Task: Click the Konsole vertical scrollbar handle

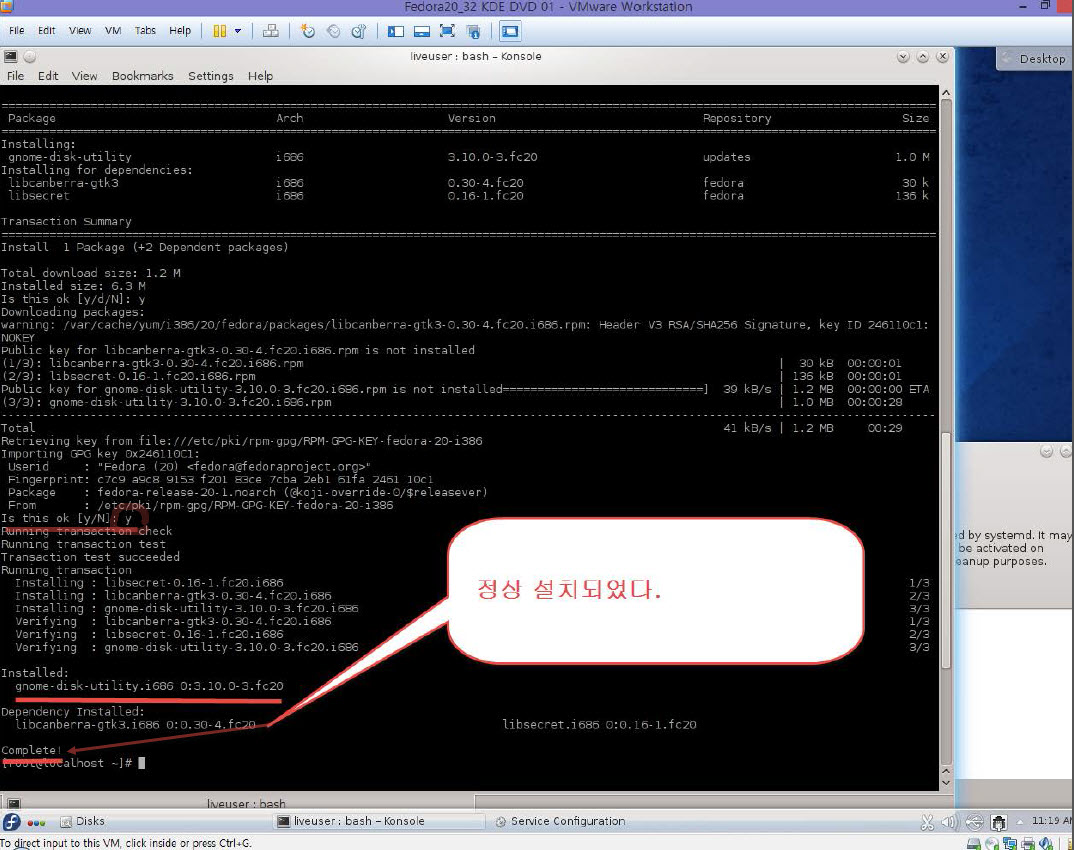Action: point(946,551)
